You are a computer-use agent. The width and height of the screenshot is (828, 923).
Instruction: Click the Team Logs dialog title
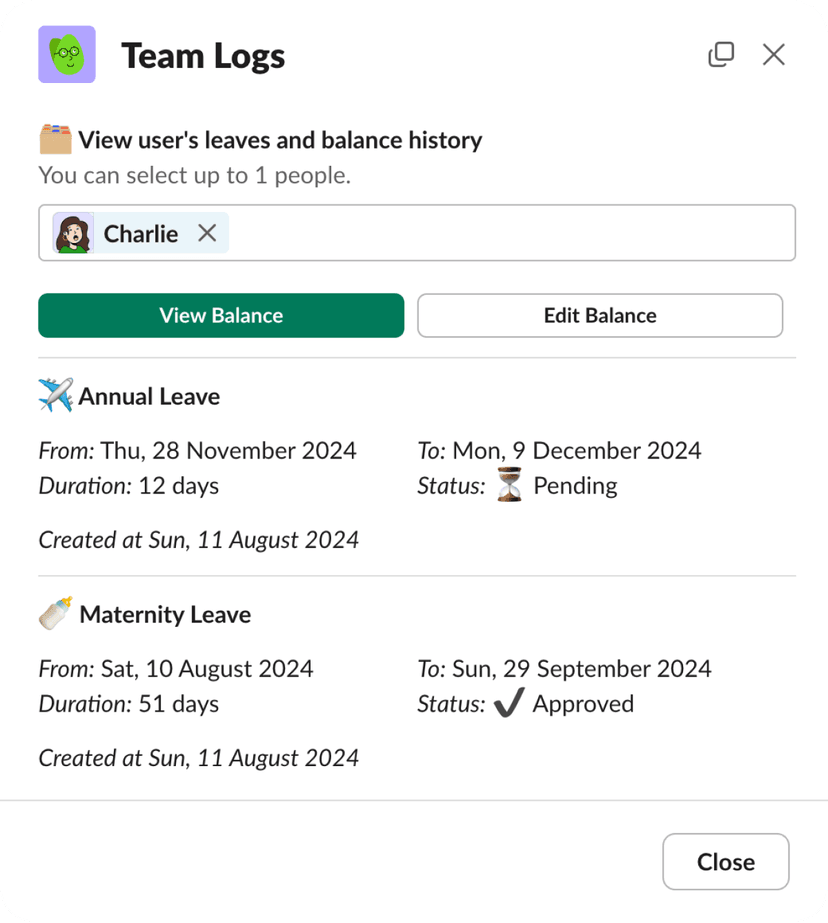coord(203,56)
